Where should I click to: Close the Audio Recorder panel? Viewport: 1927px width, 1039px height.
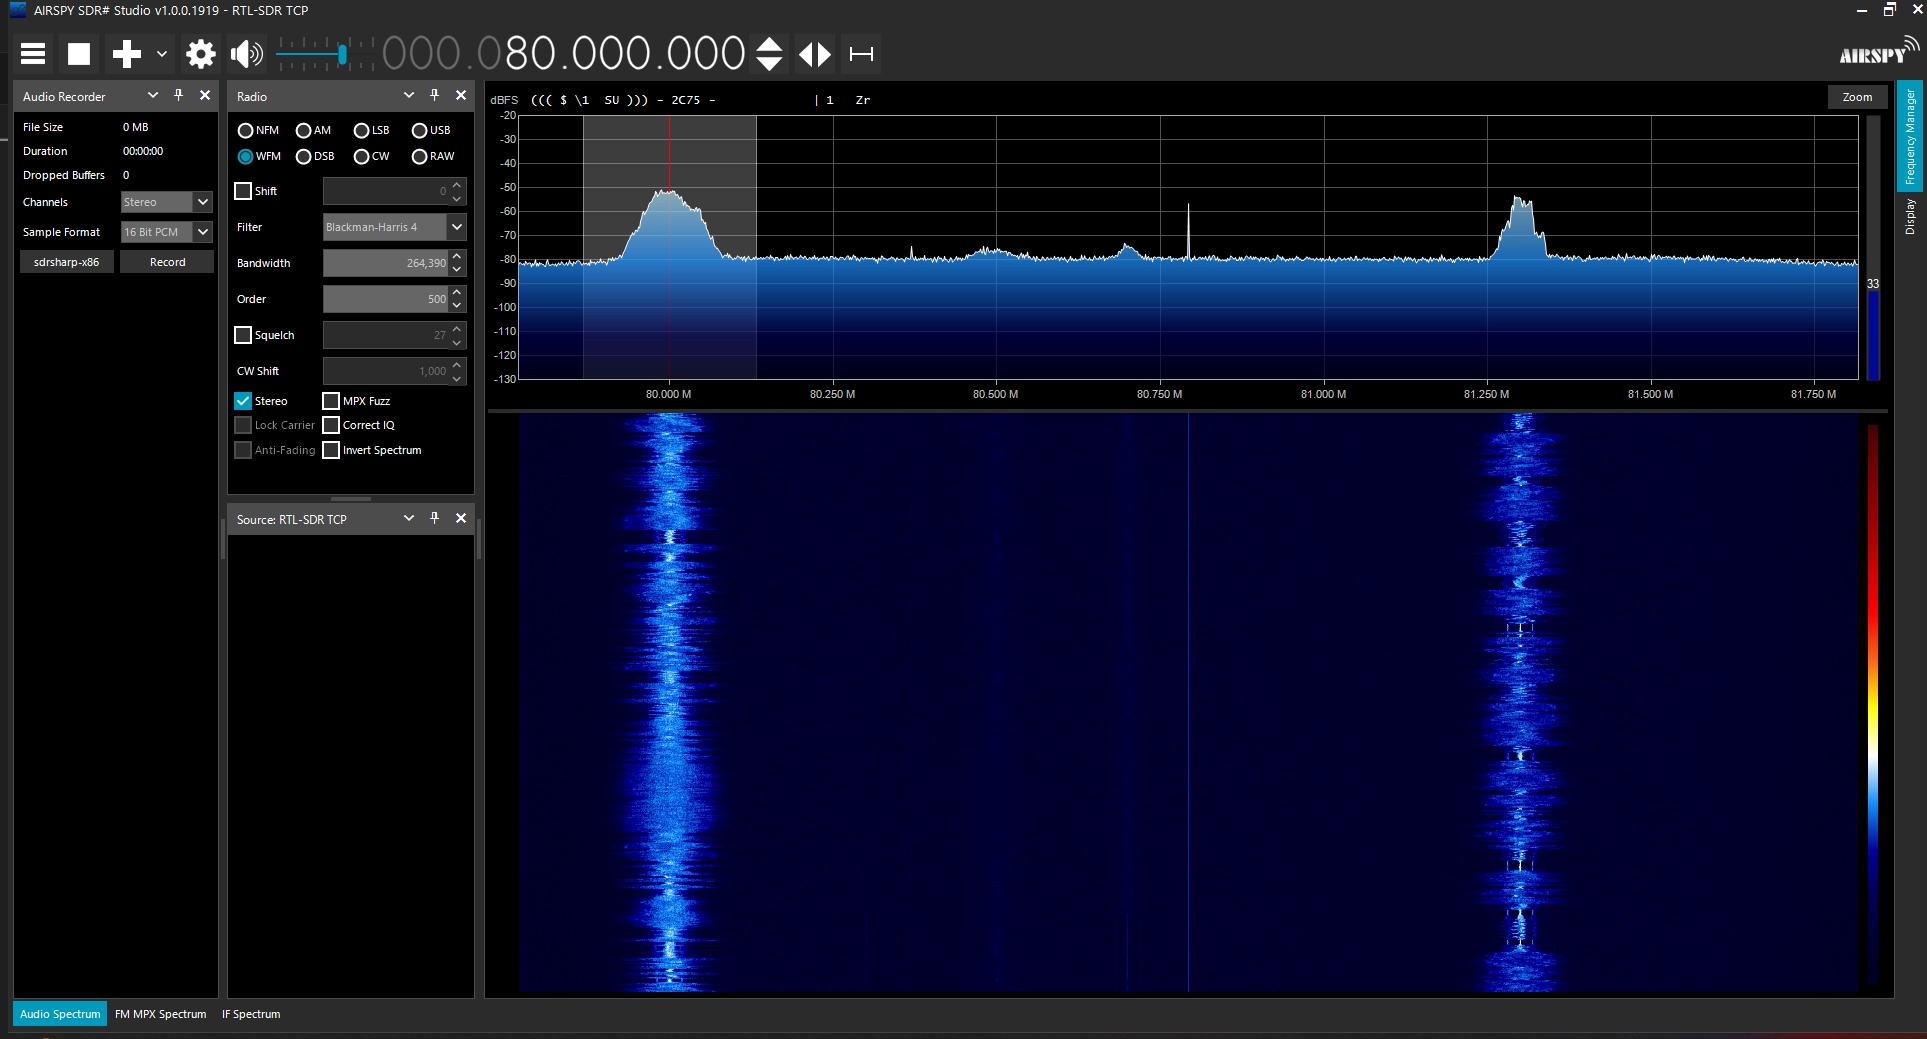click(205, 95)
